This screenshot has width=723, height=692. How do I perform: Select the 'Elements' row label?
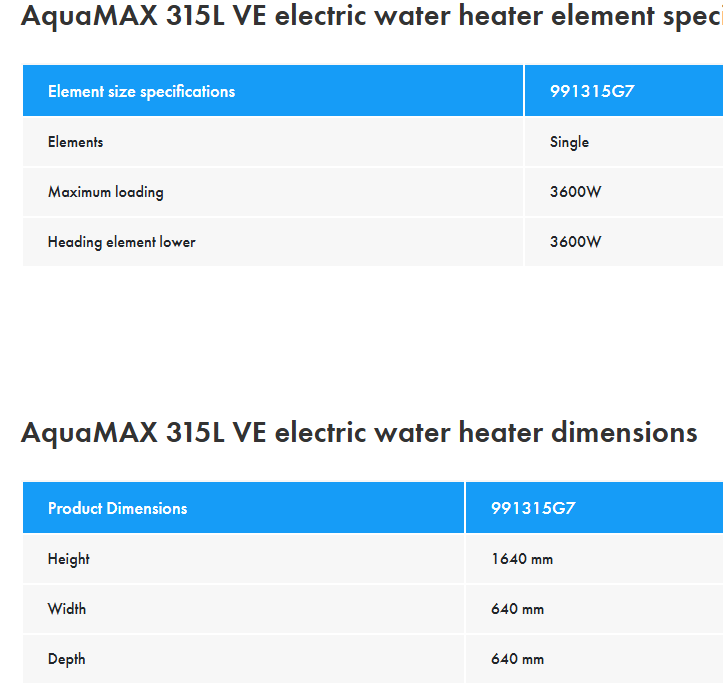[x=75, y=142]
